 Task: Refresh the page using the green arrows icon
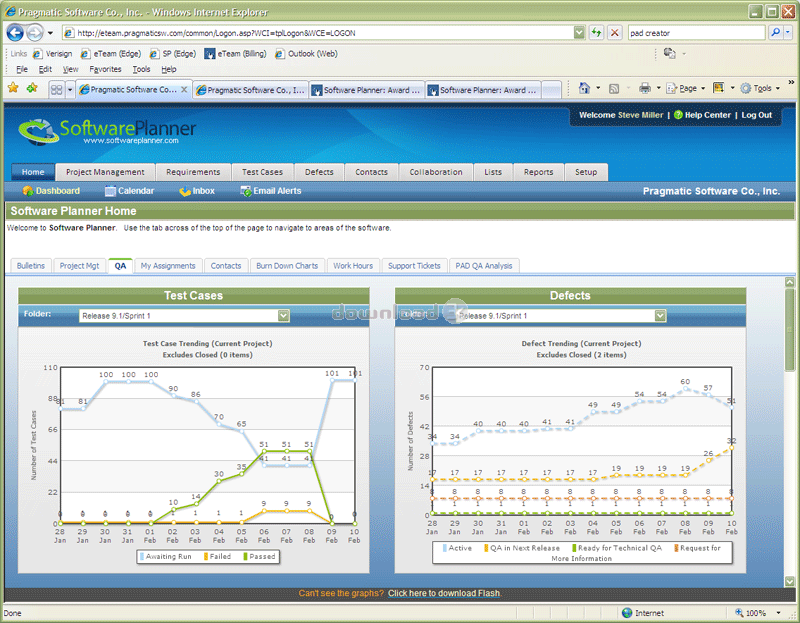[596, 33]
